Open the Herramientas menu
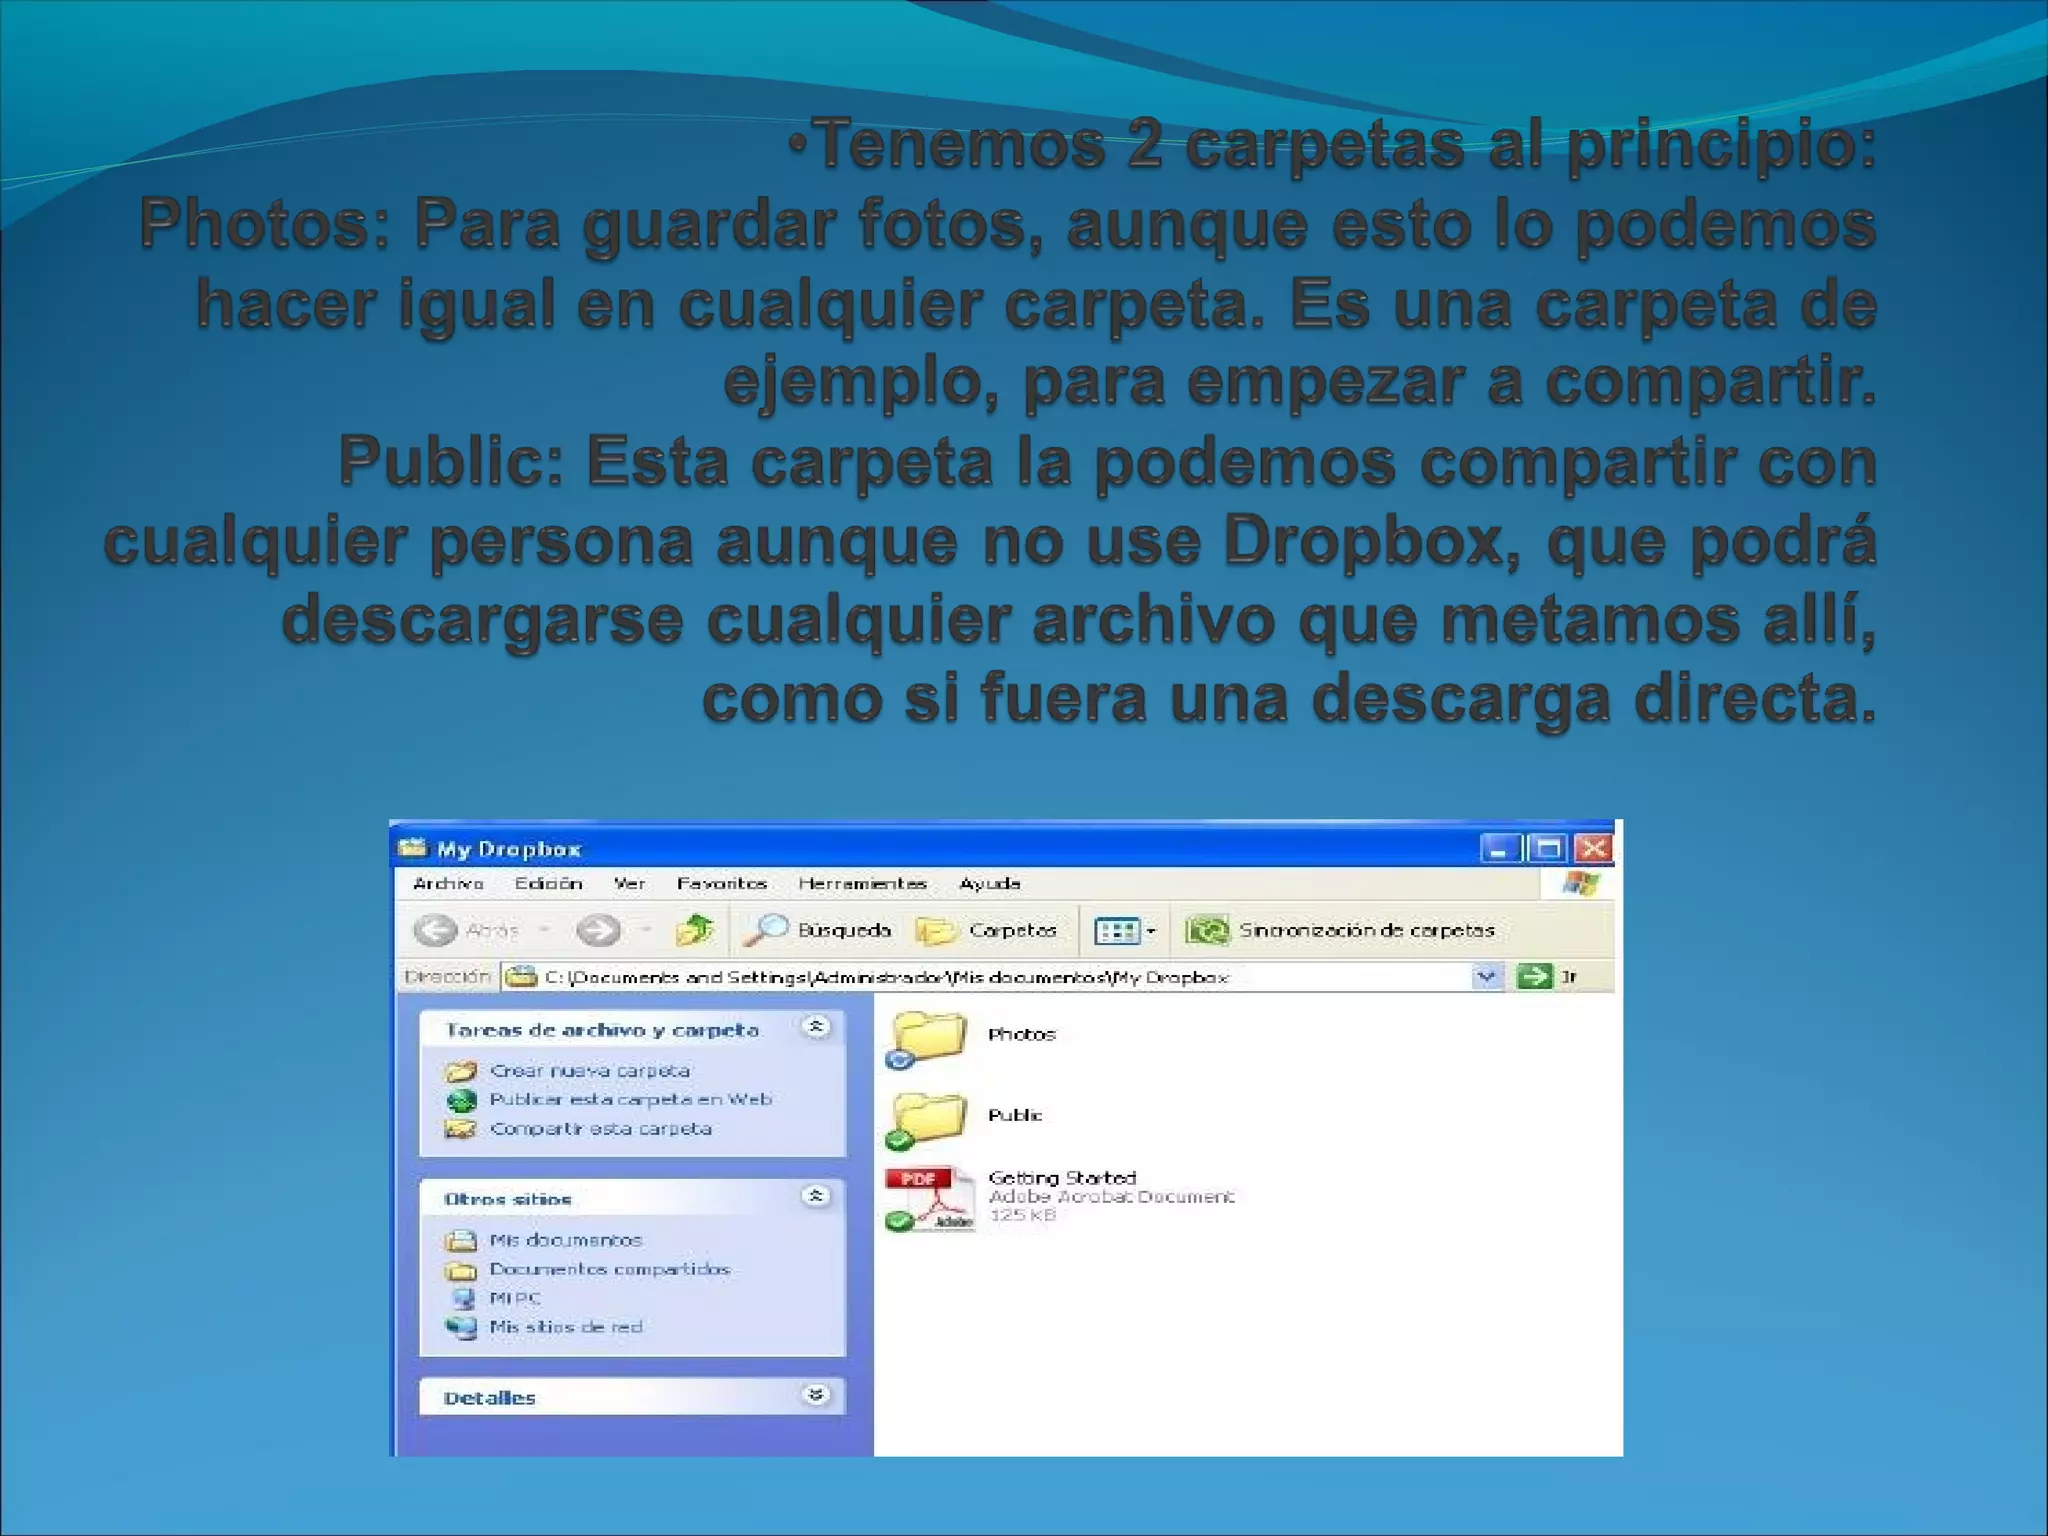Image resolution: width=2048 pixels, height=1536 pixels. (x=862, y=884)
